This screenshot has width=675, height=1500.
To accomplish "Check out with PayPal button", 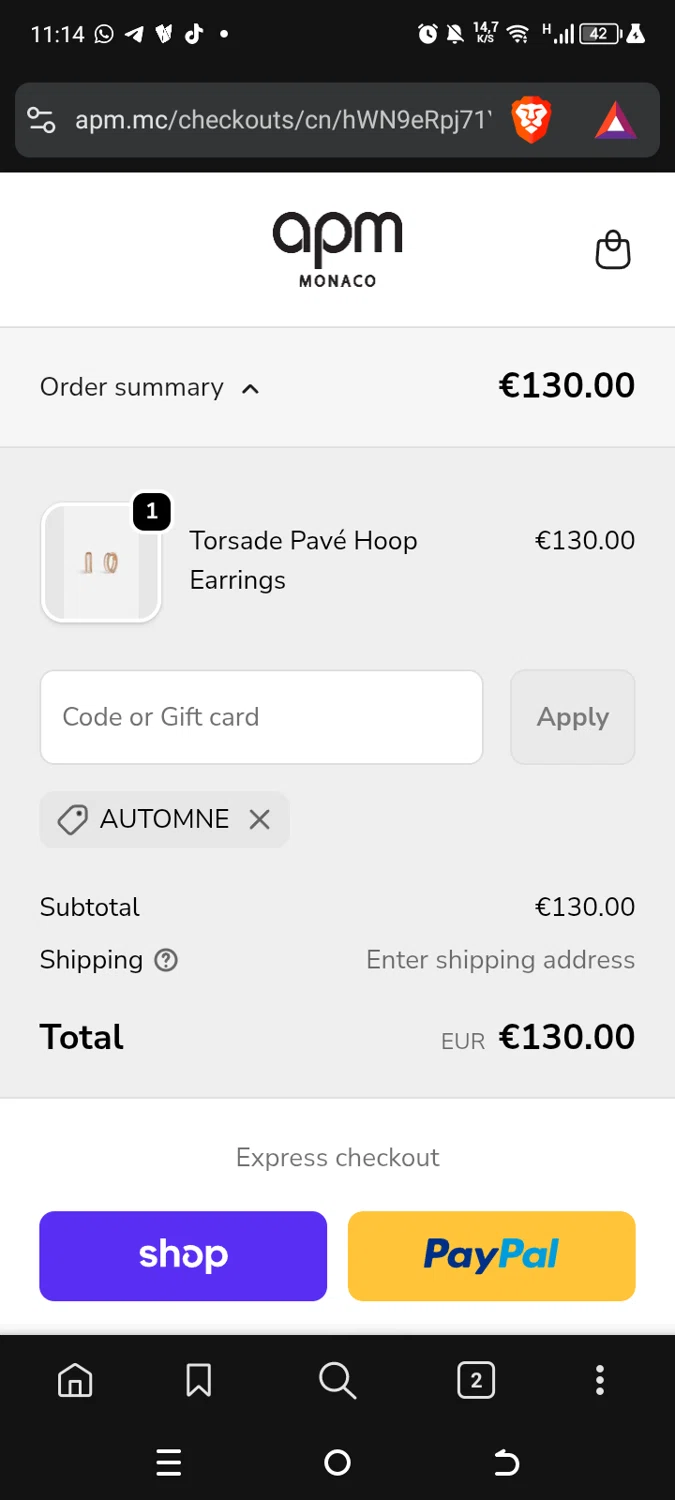I will pyautogui.click(x=491, y=1256).
